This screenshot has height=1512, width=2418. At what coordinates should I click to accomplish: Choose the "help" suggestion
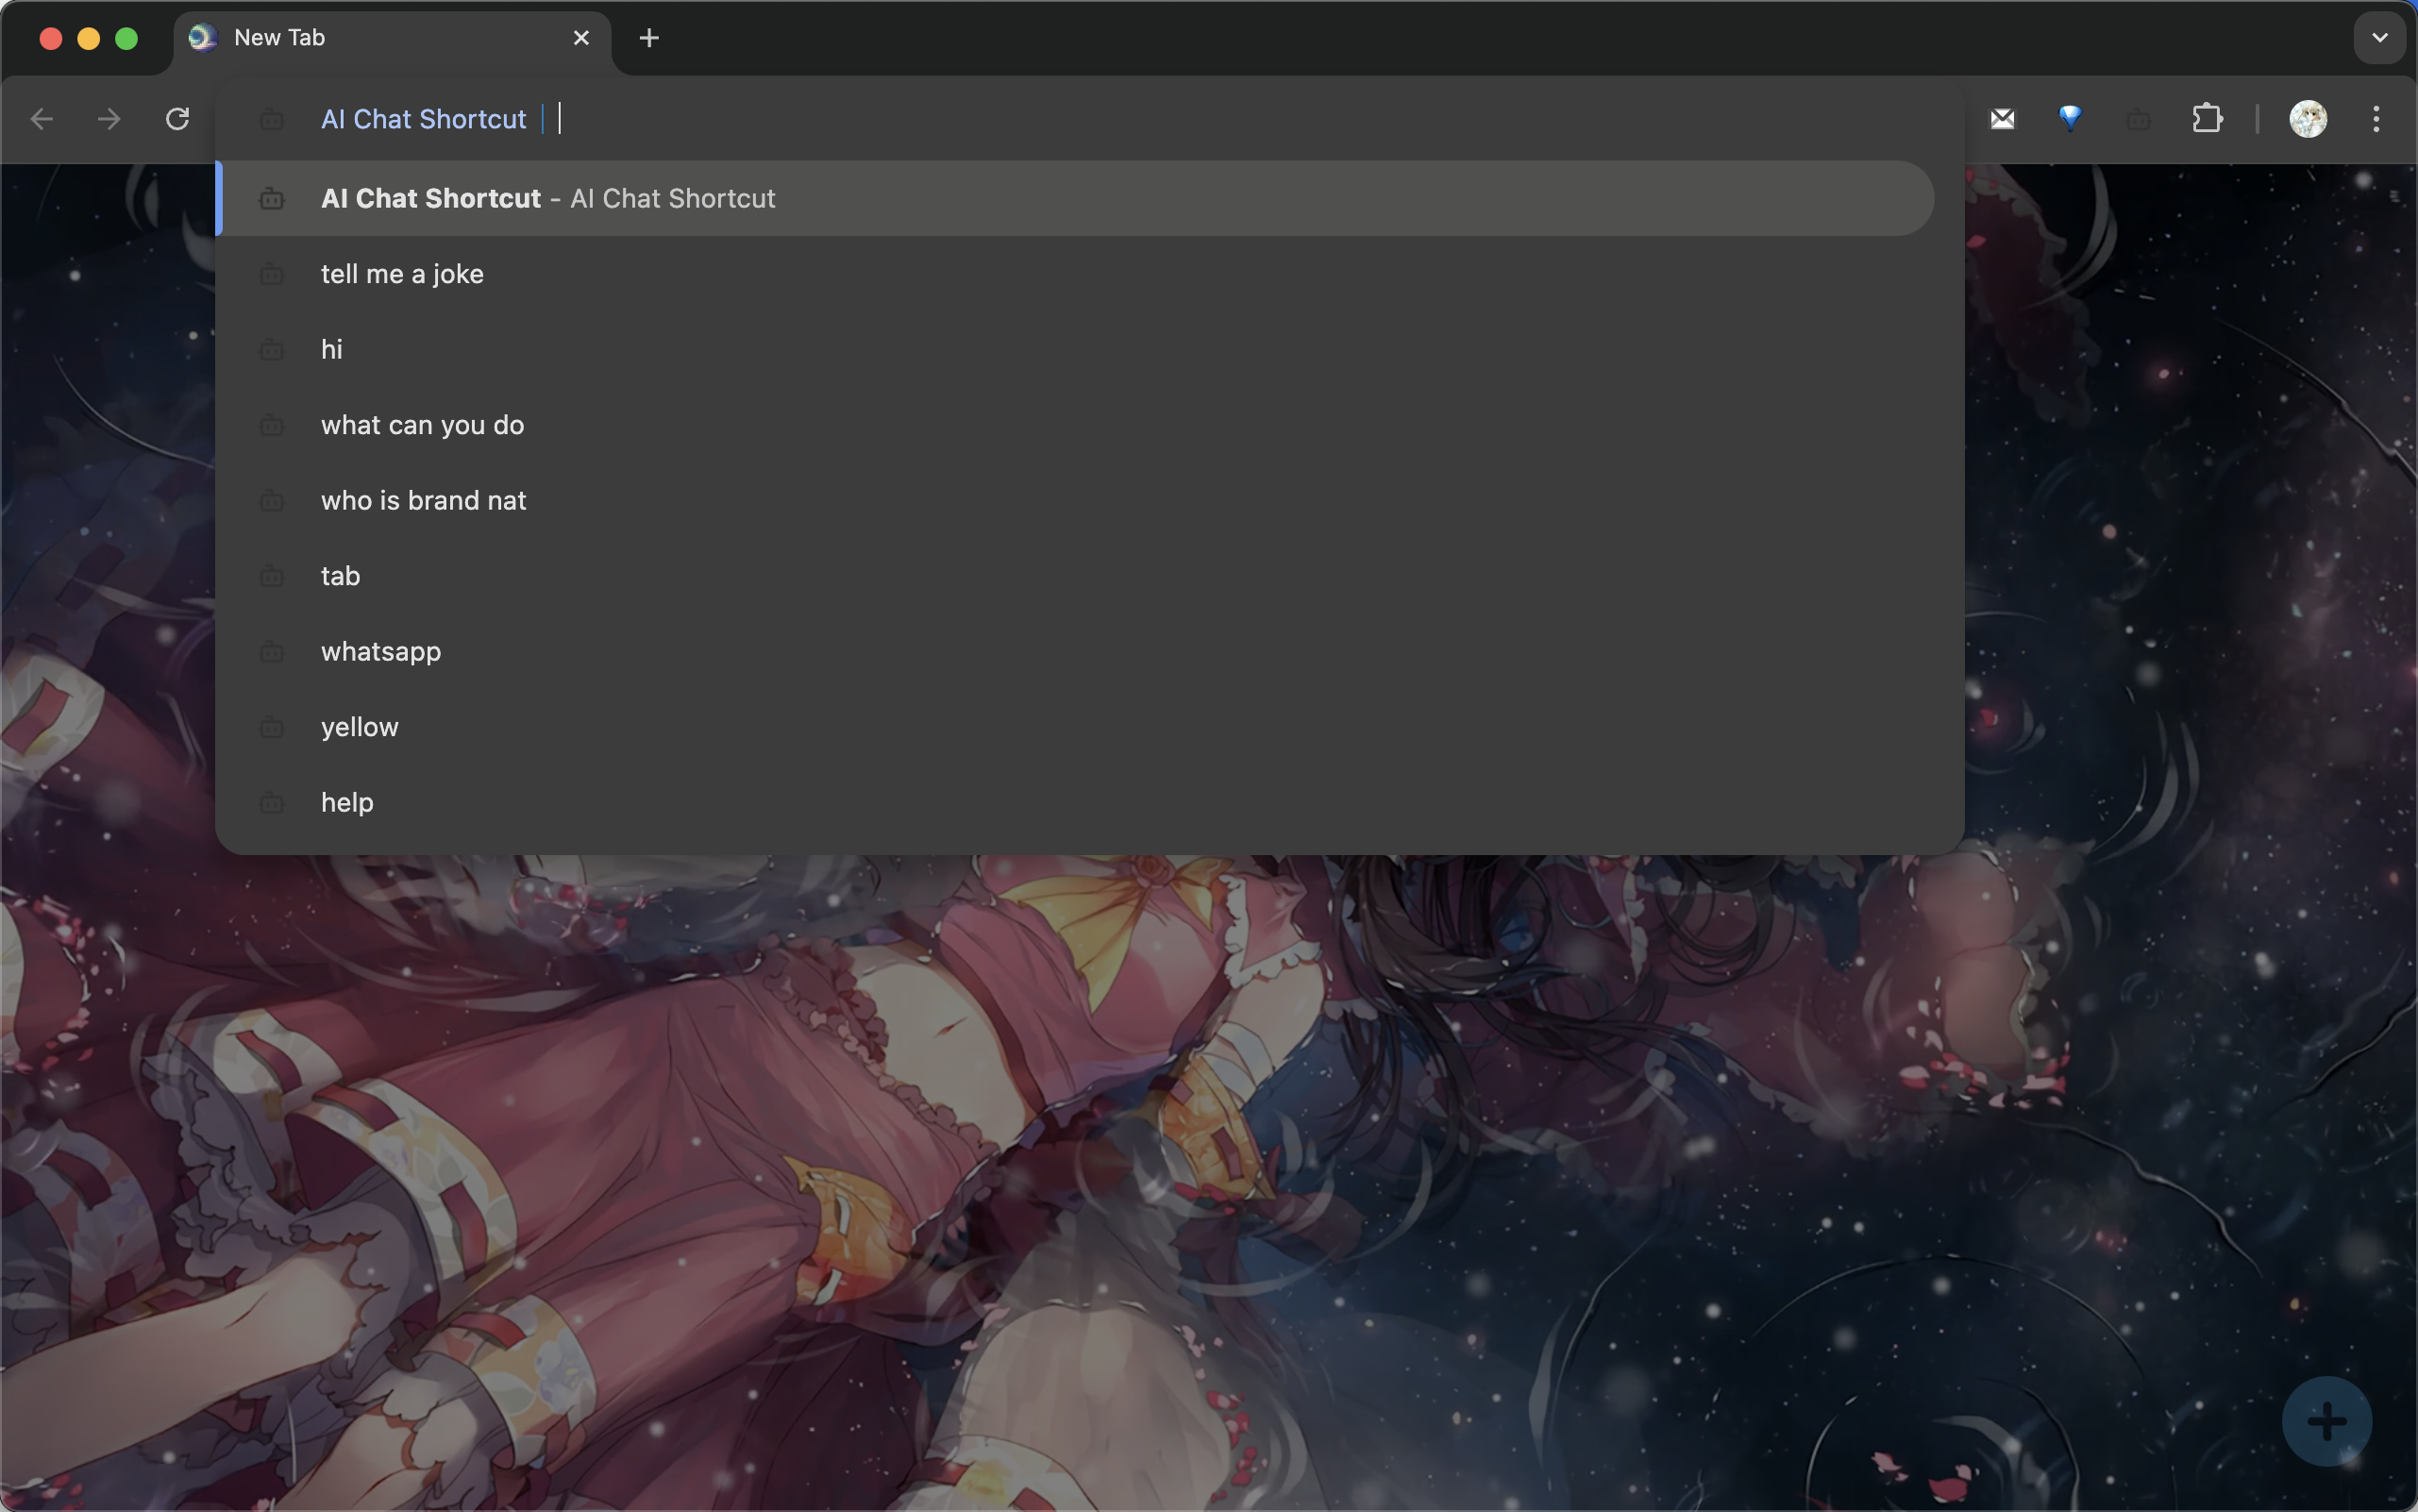point(347,803)
